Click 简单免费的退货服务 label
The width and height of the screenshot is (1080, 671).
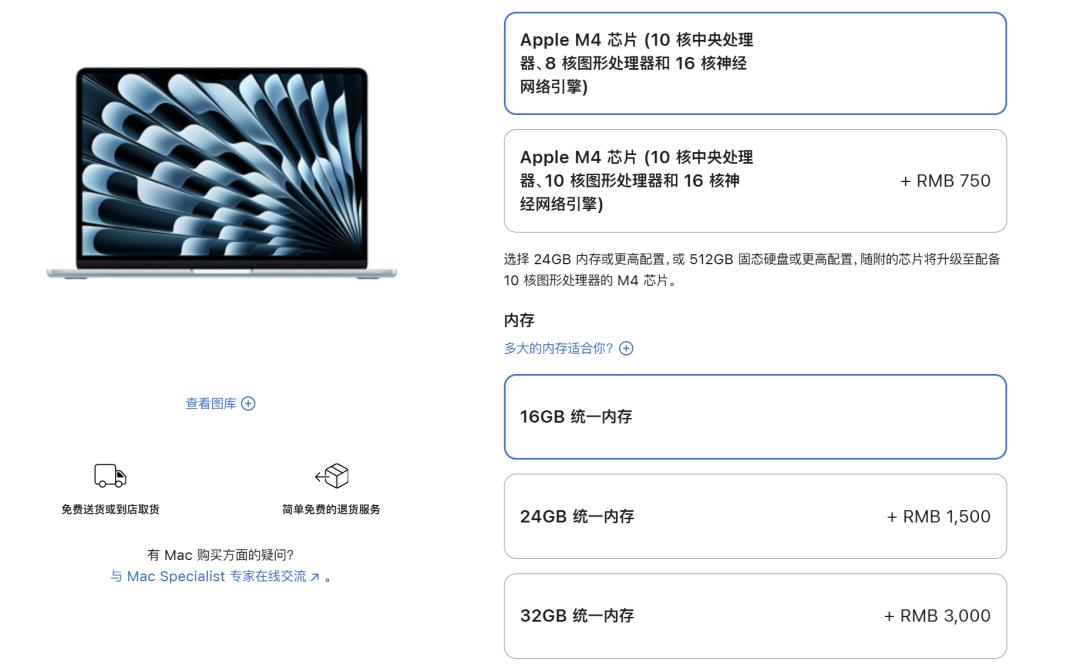(x=331, y=510)
